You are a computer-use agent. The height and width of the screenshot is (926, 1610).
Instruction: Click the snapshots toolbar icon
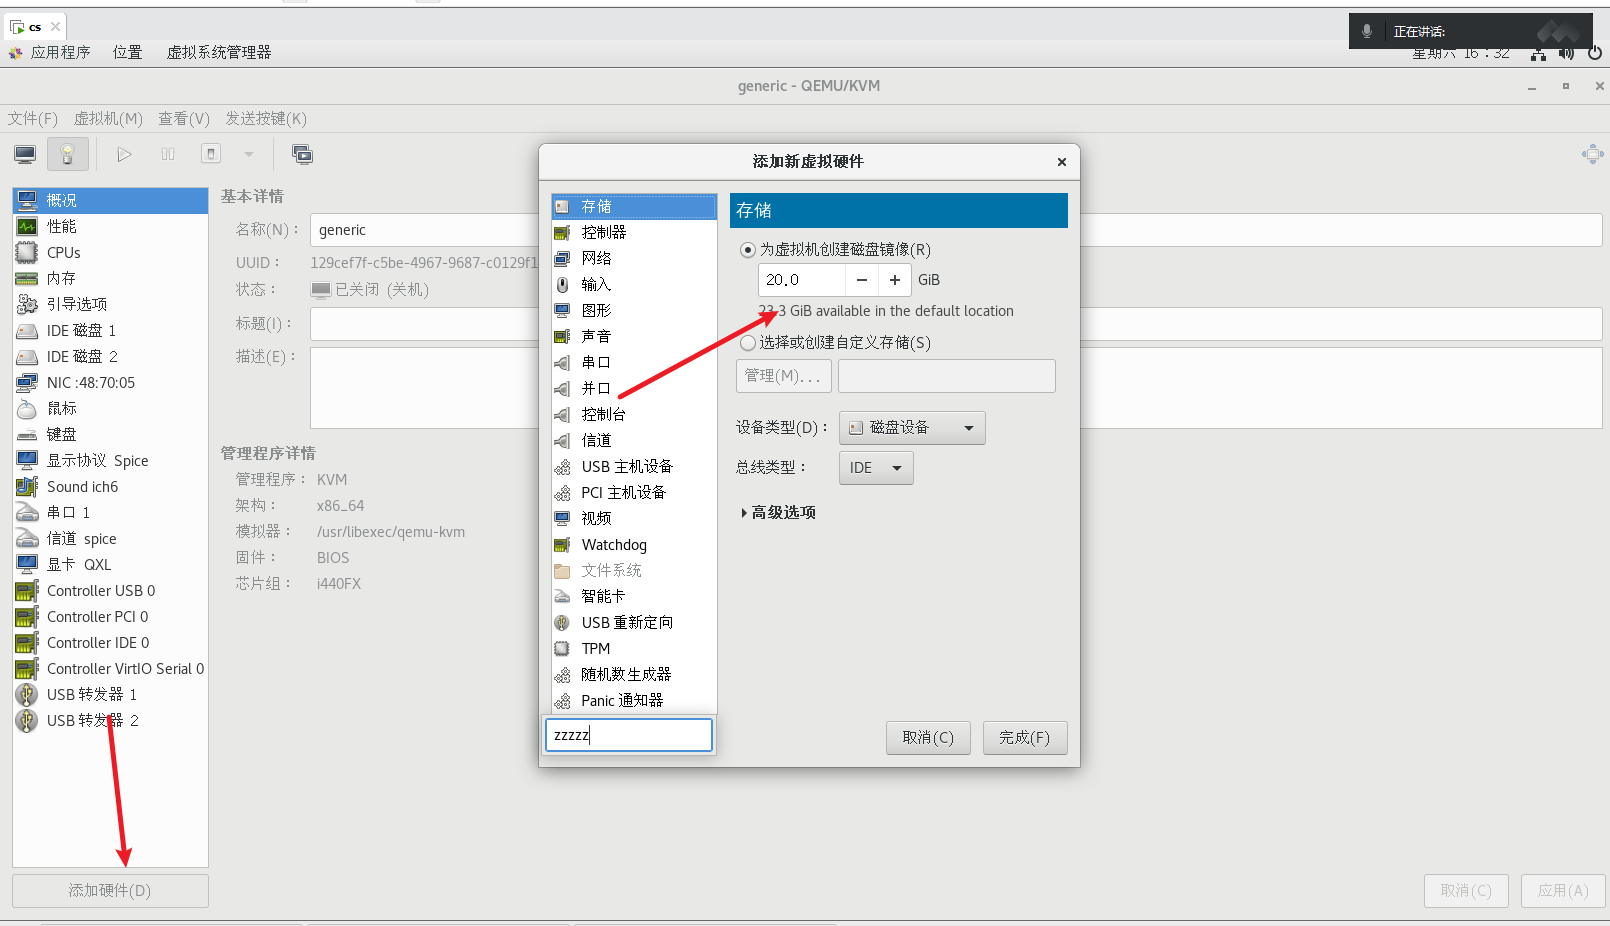[x=302, y=154]
